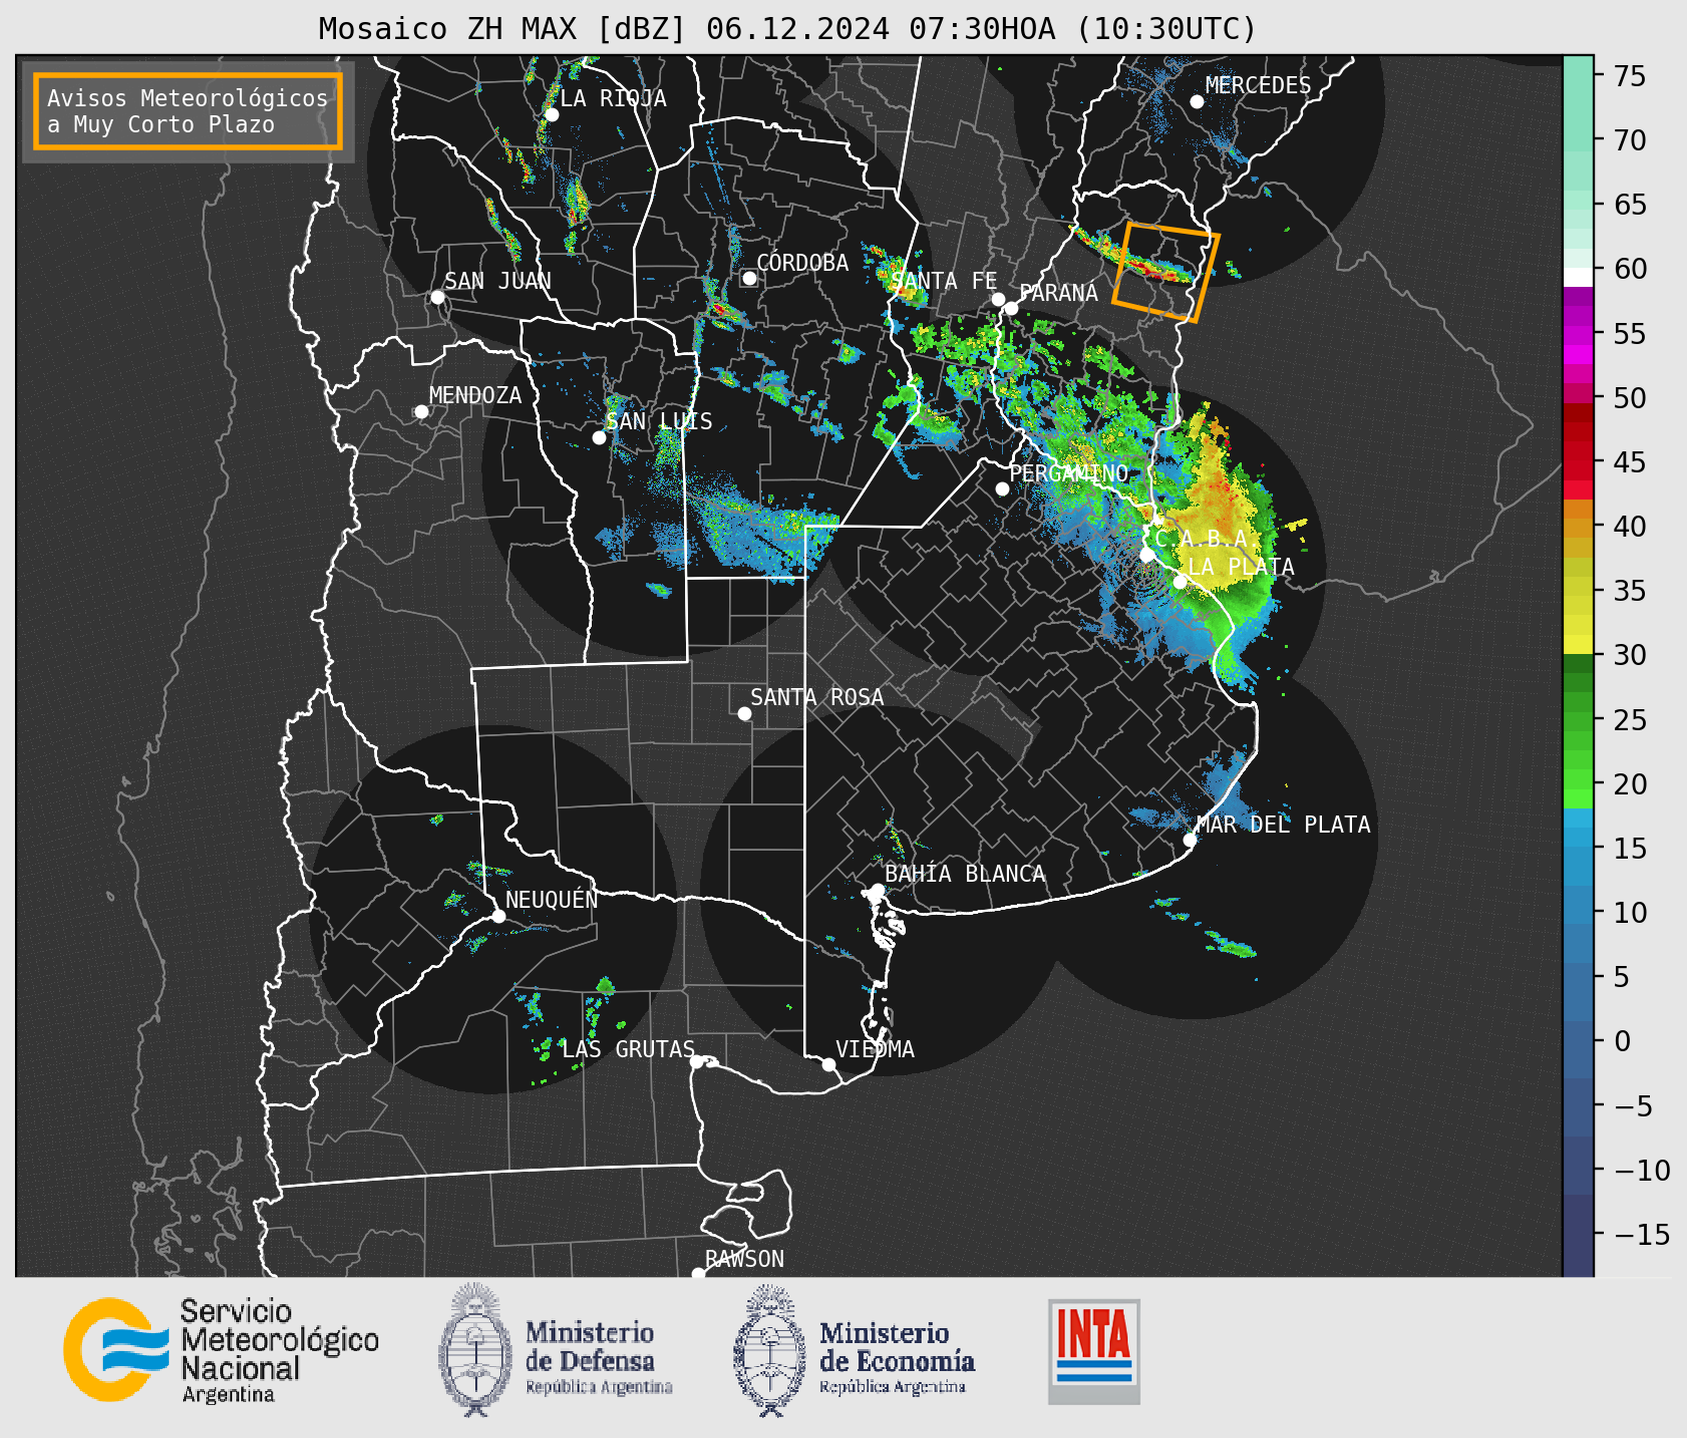
Task: Click the NEUQUÉN map label
Action: 552,899
